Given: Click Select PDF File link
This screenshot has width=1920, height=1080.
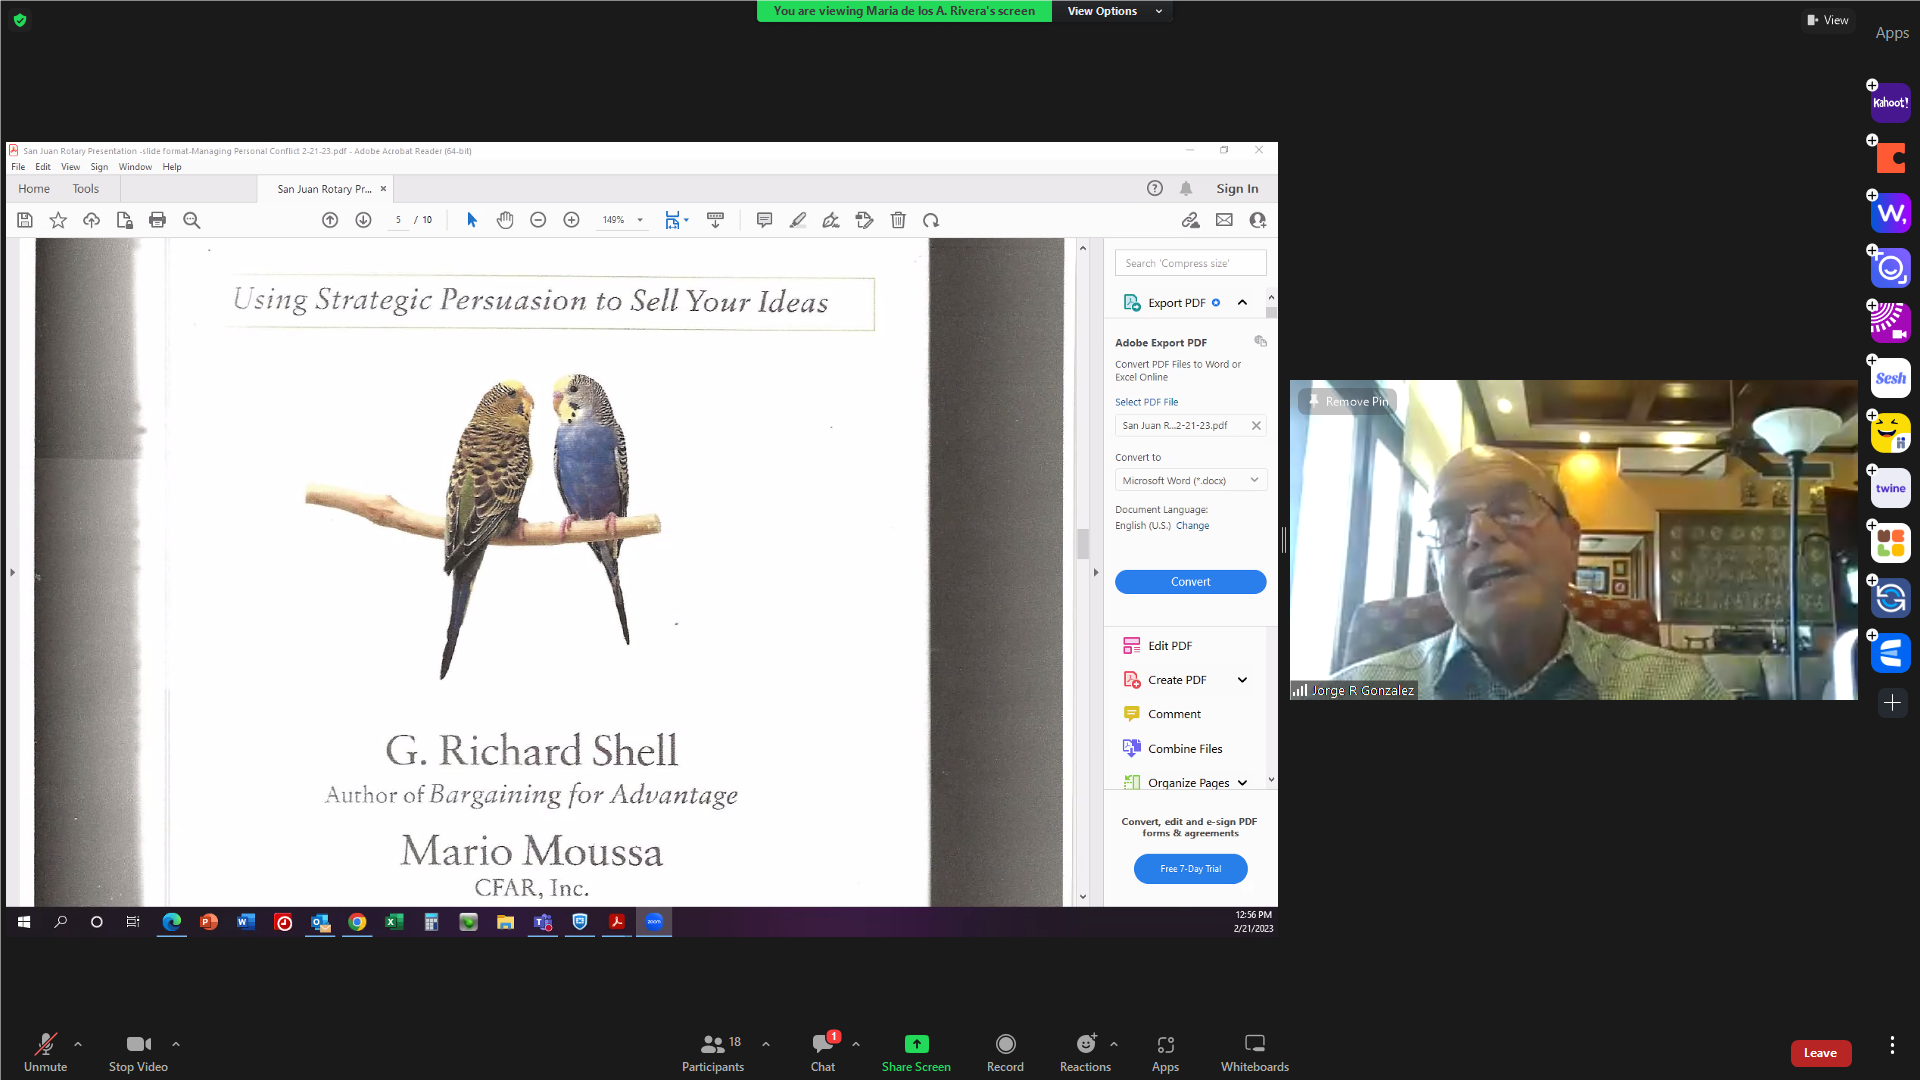Looking at the screenshot, I should pyautogui.click(x=1146, y=402).
